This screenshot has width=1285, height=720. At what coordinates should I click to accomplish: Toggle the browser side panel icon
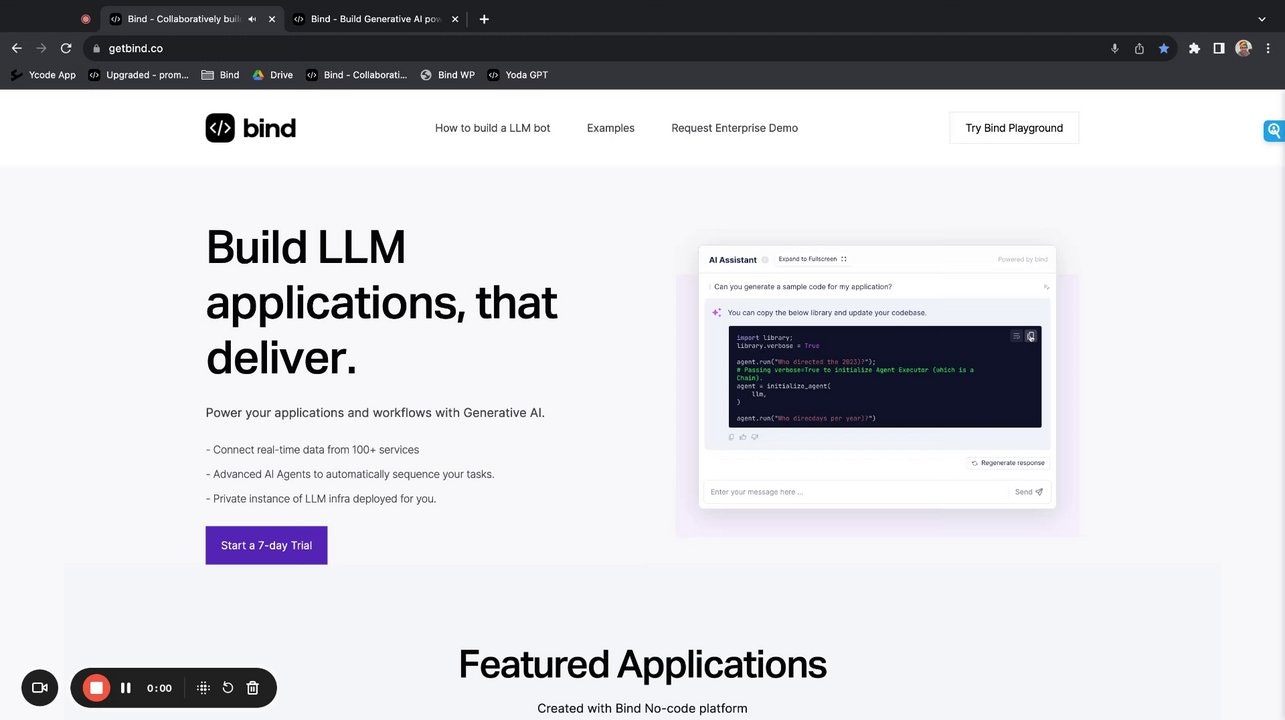pos(1219,48)
